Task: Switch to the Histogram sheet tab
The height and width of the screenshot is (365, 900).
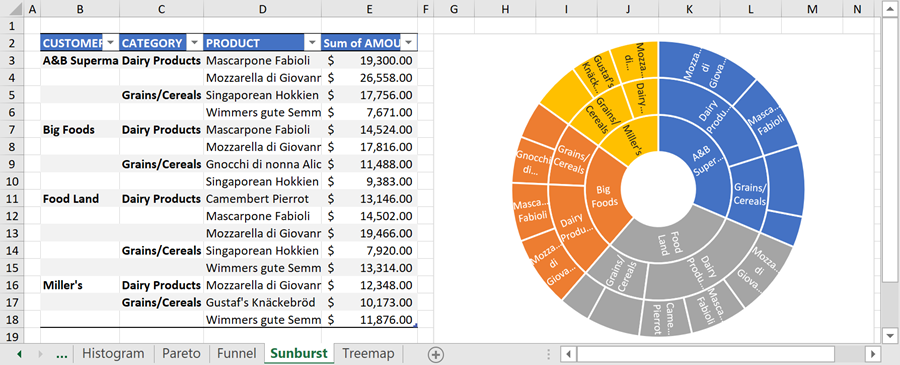Action: (x=113, y=354)
